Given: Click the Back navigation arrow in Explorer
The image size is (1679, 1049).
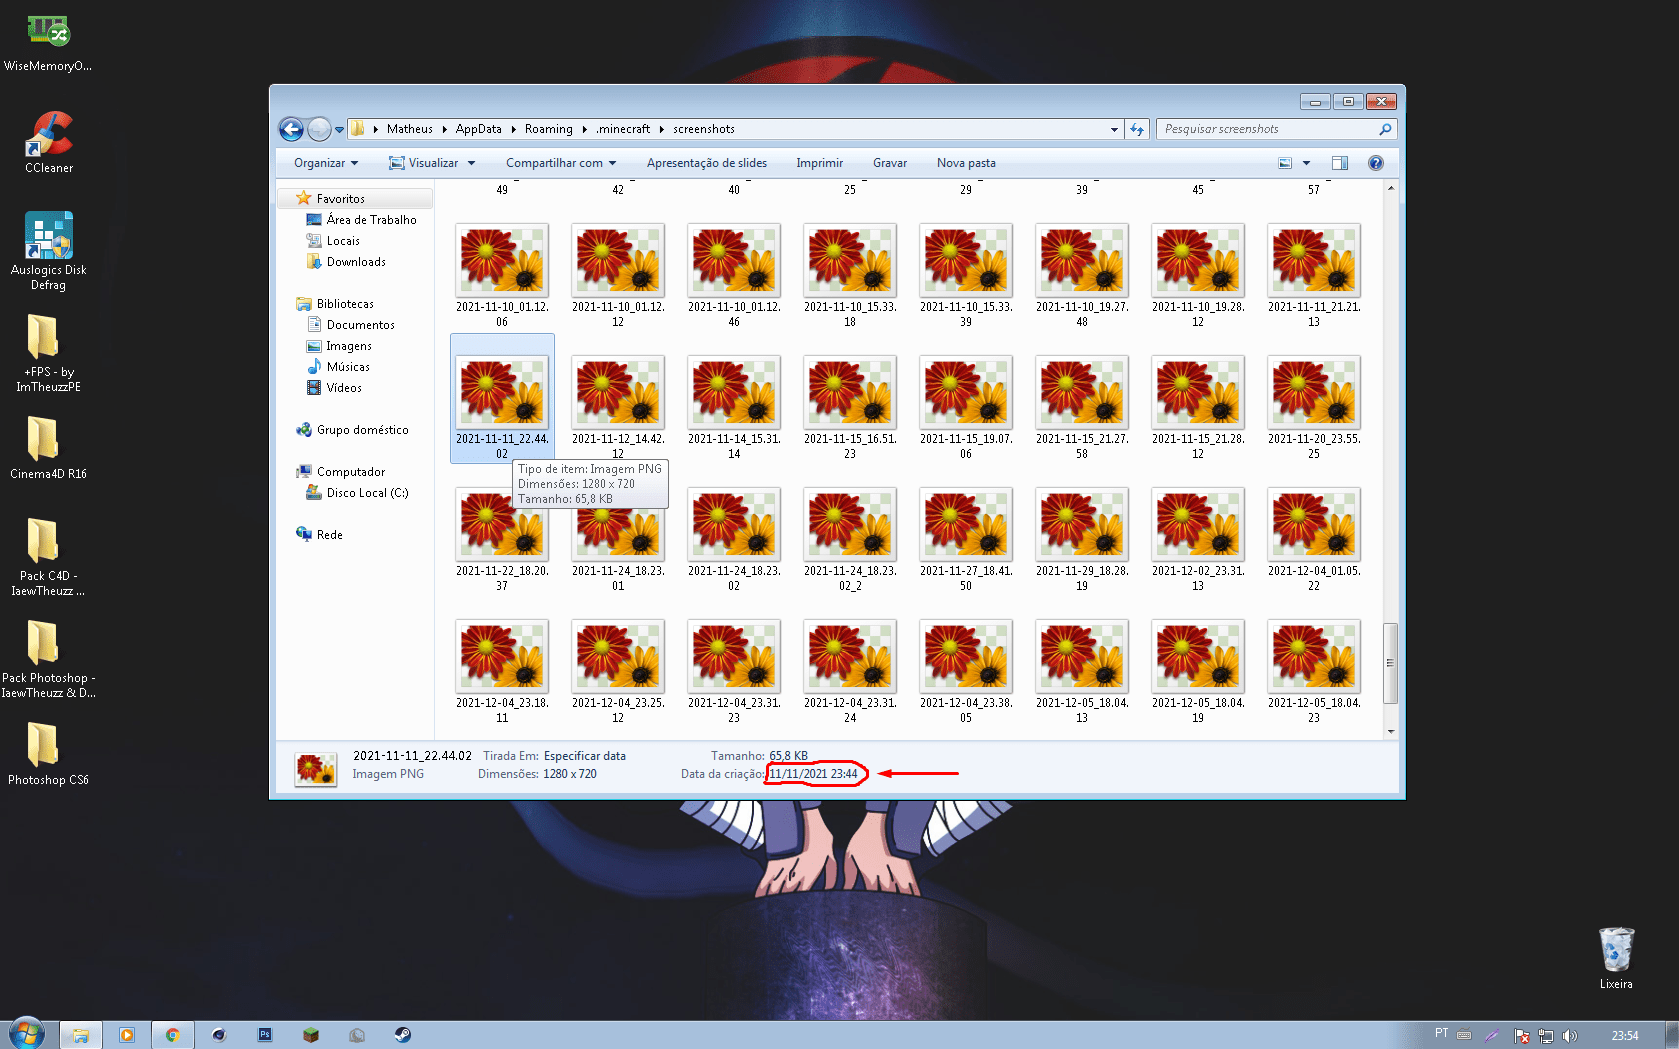Looking at the screenshot, I should coord(291,129).
